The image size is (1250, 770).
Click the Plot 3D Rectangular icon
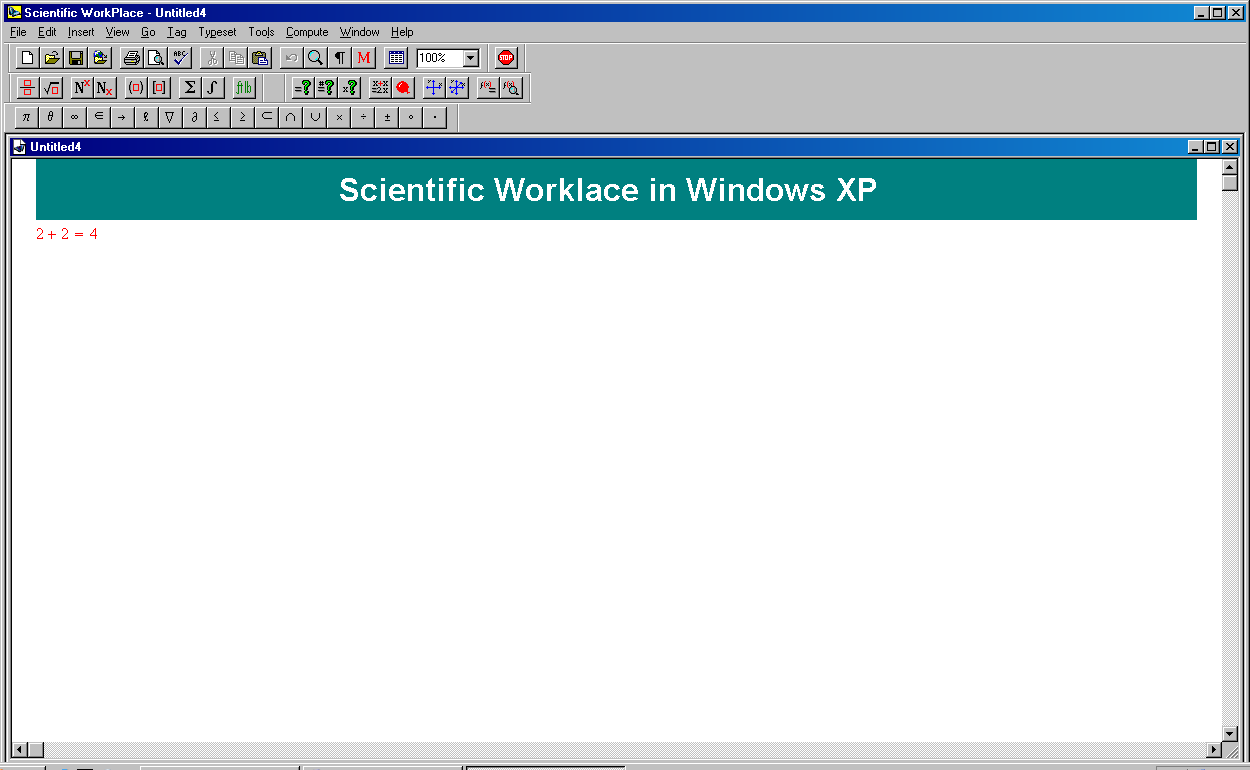(x=457, y=88)
